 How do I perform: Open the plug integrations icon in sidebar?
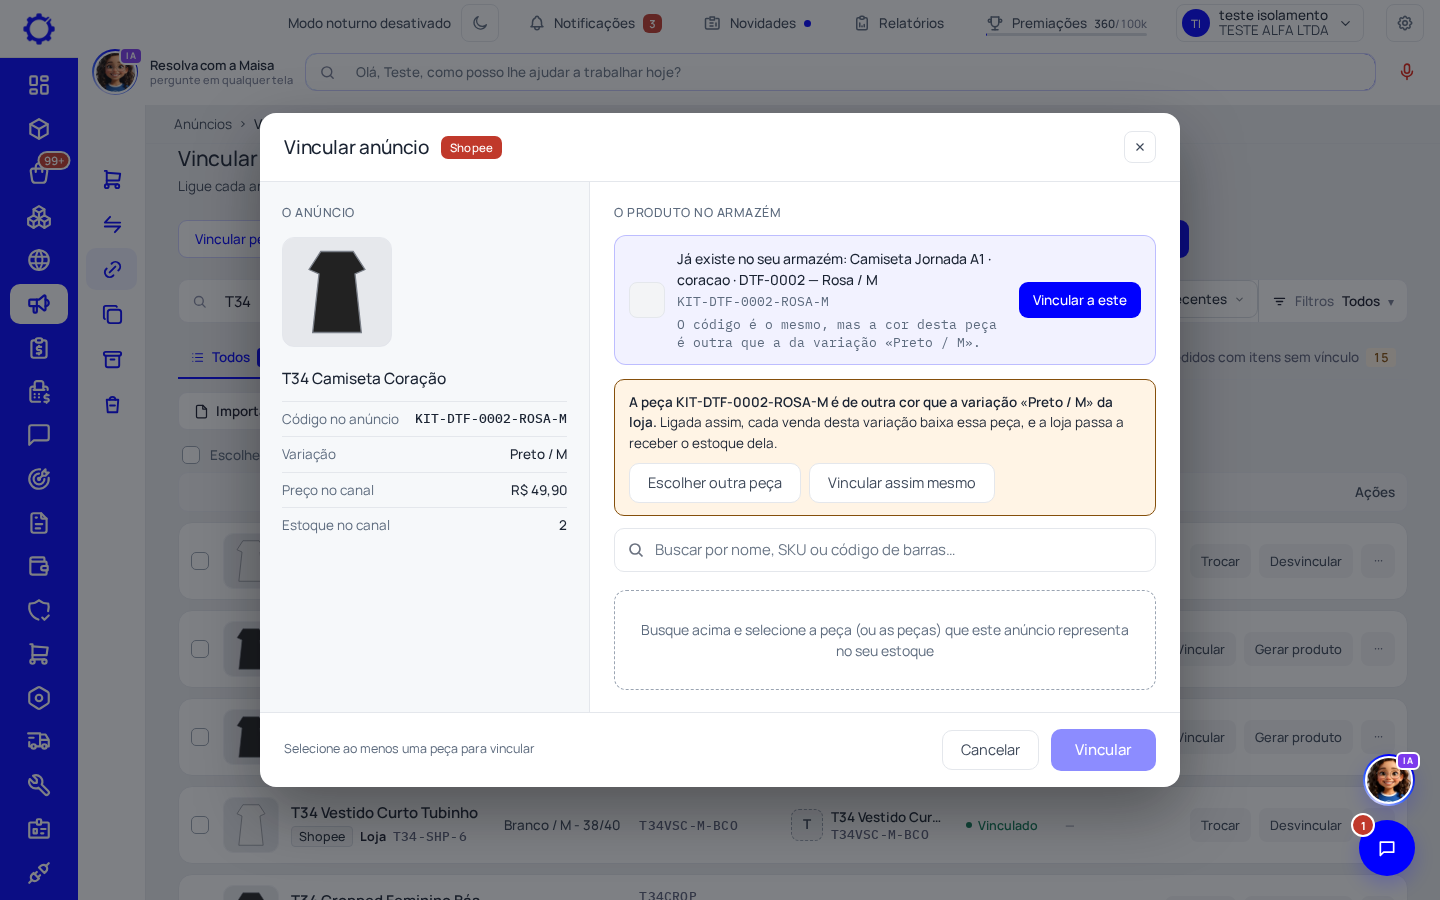click(39, 873)
